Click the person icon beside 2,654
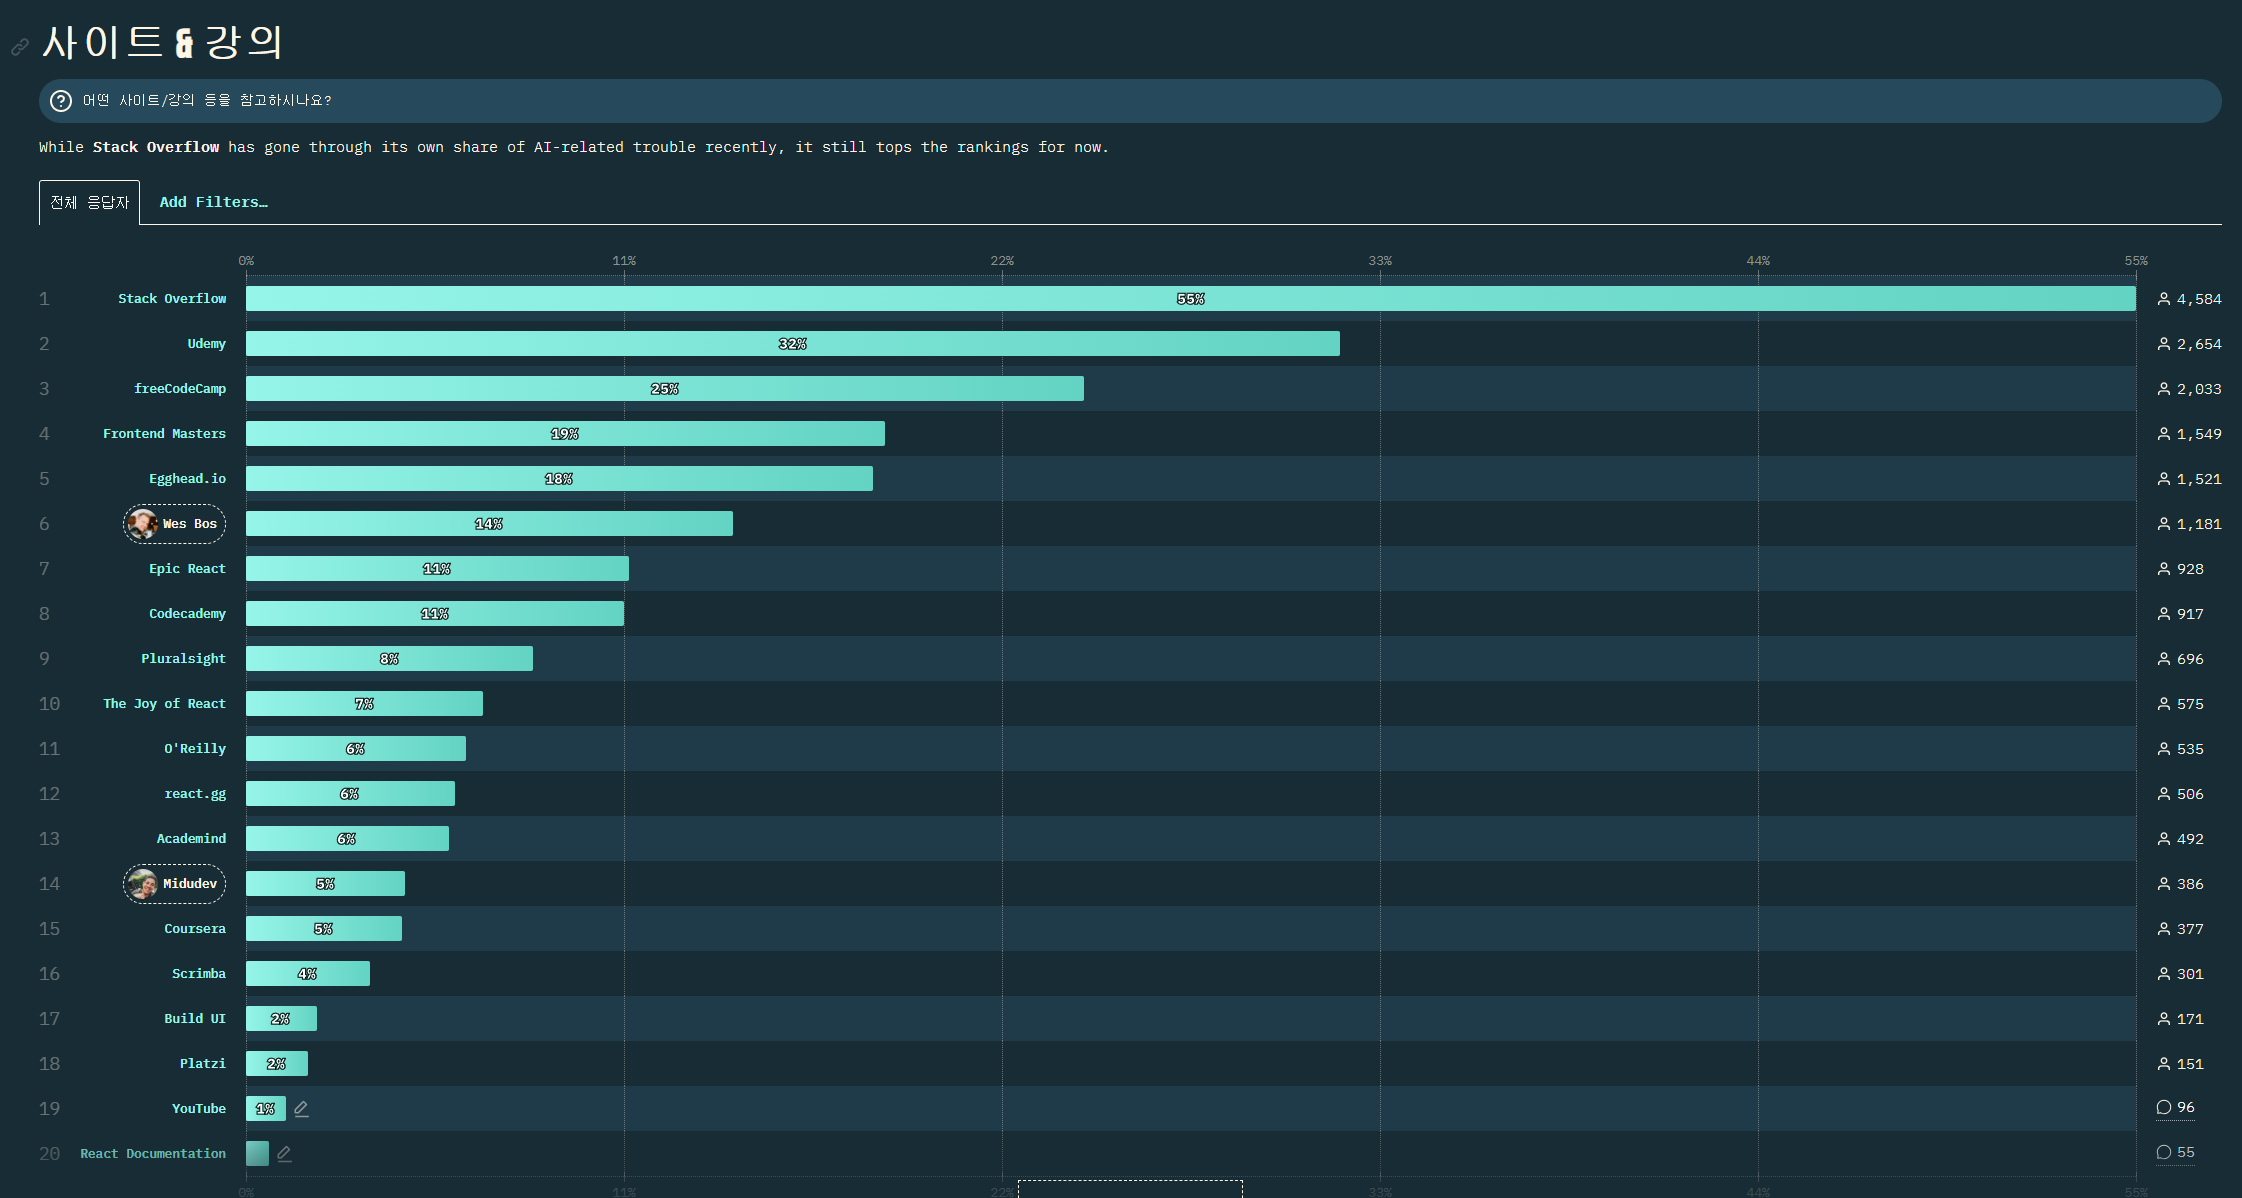Screen dimensions: 2242x1198 2164,344
